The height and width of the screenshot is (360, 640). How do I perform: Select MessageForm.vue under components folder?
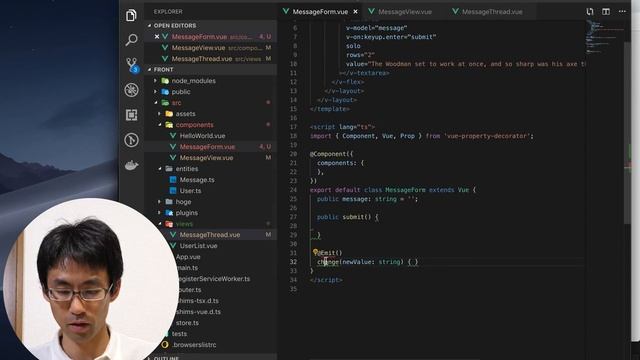210,147
